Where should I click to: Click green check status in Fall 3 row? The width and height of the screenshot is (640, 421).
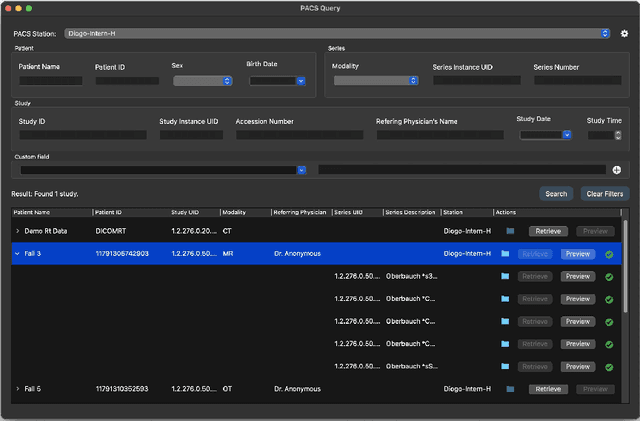pos(609,254)
